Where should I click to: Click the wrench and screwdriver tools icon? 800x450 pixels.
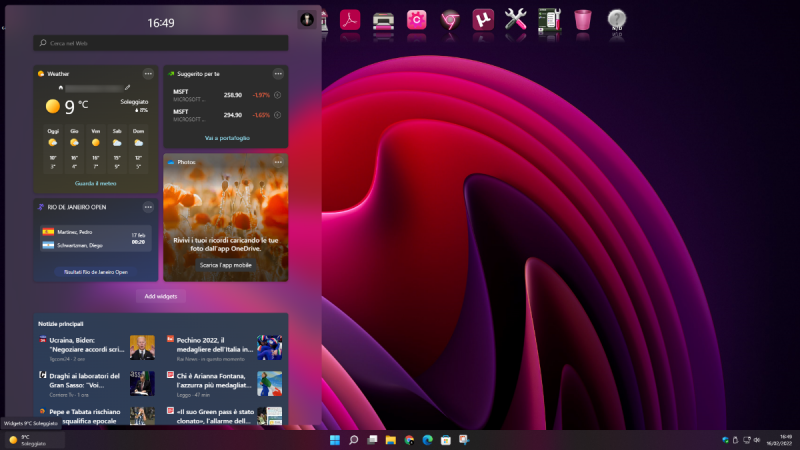click(516, 19)
